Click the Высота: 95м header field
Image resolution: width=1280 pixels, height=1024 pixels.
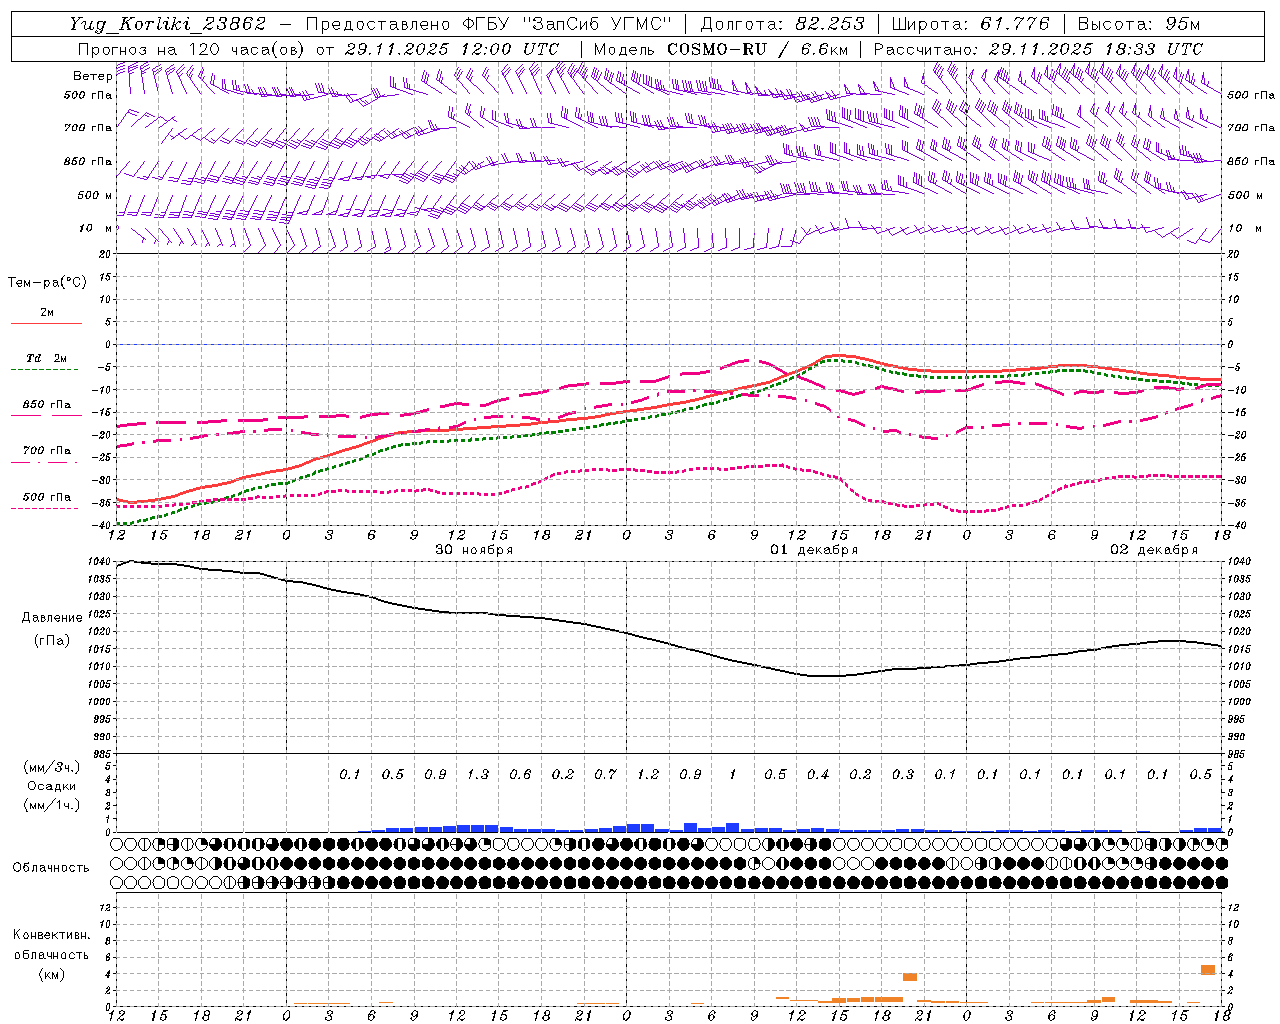coord(1139,24)
